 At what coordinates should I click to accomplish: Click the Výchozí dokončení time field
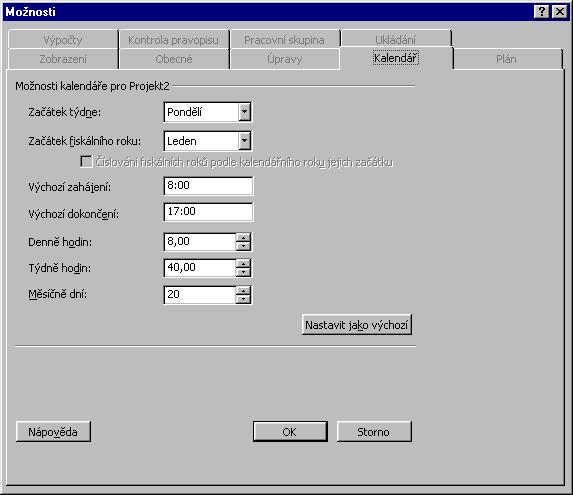208,212
